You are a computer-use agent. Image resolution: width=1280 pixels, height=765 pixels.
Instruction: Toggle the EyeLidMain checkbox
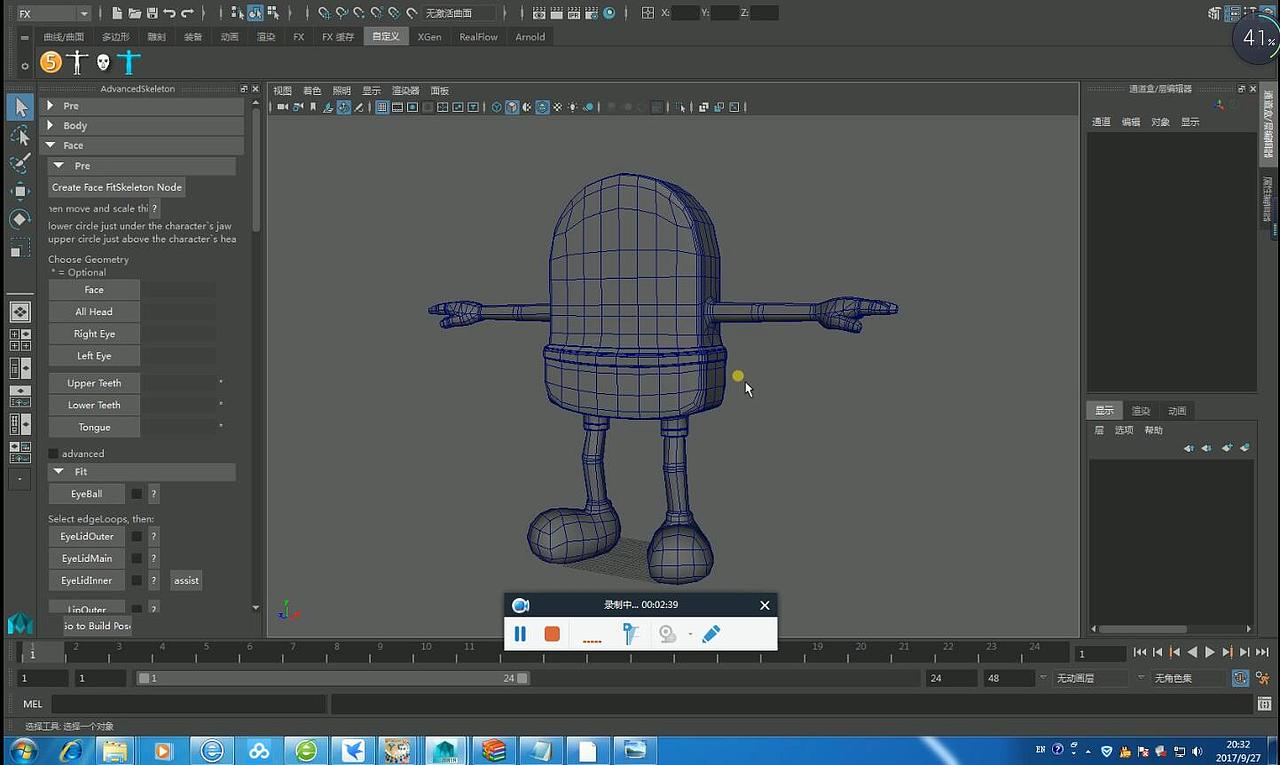coord(137,559)
